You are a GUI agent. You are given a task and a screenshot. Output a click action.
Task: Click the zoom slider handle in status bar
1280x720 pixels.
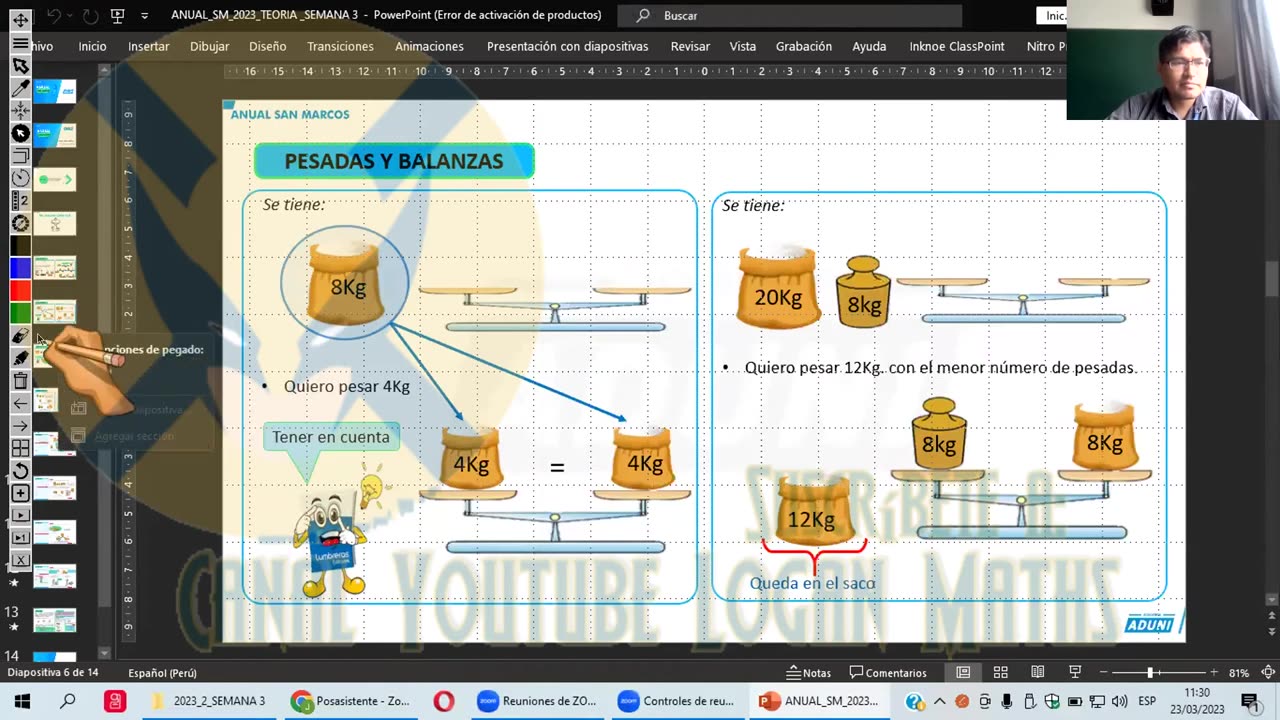1150,673
